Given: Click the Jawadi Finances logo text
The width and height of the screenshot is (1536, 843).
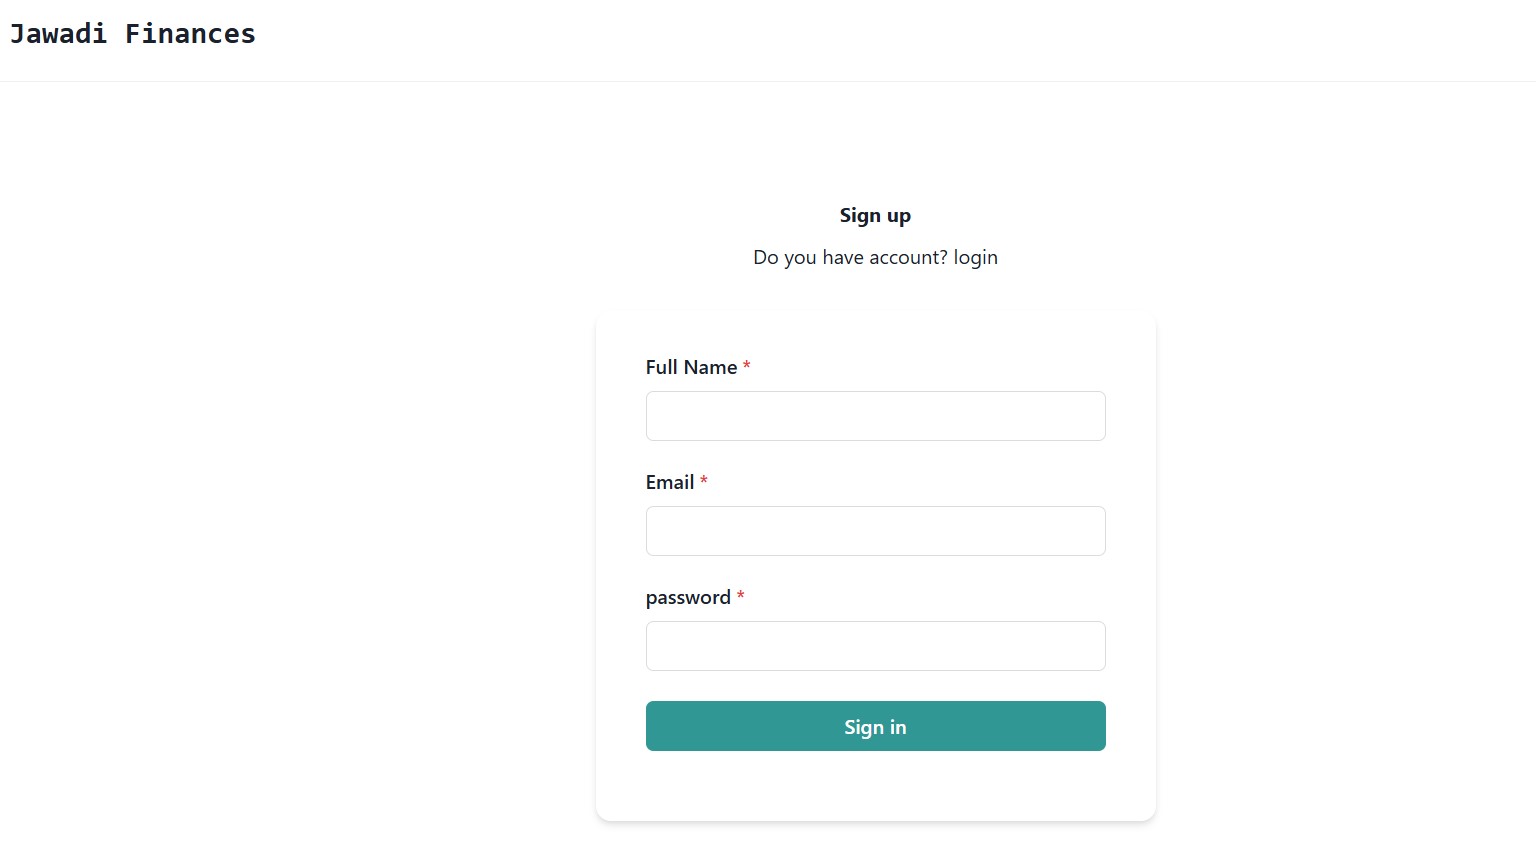Looking at the screenshot, I should (132, 33).
